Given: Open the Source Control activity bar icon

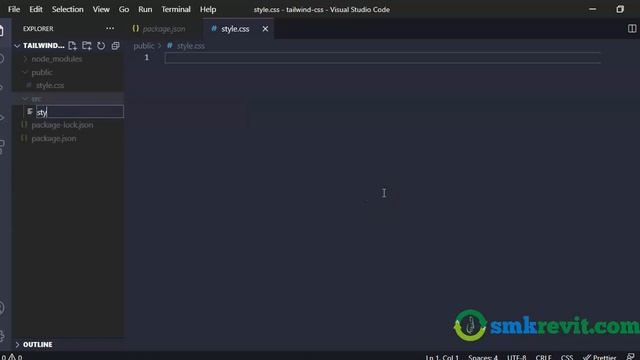Looking at the screenshot, I should click(2, 87).
